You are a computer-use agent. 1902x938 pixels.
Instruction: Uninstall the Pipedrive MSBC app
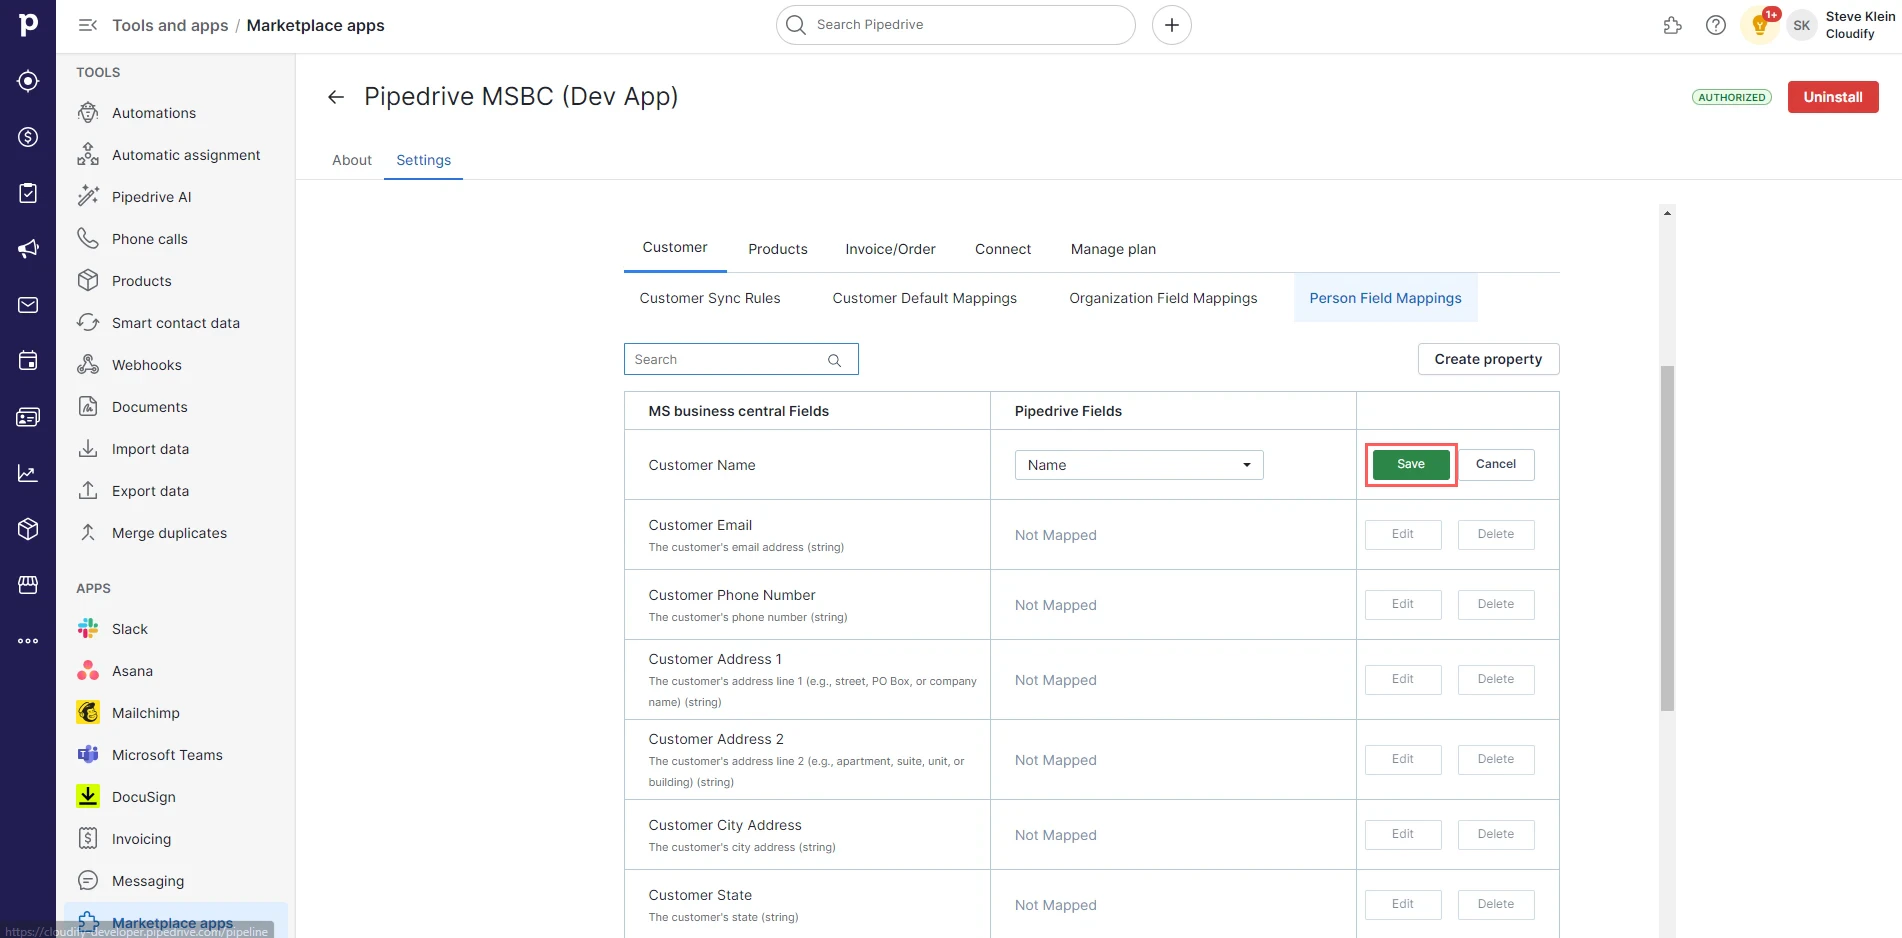pyautogui.click(x=1833, y=97)
